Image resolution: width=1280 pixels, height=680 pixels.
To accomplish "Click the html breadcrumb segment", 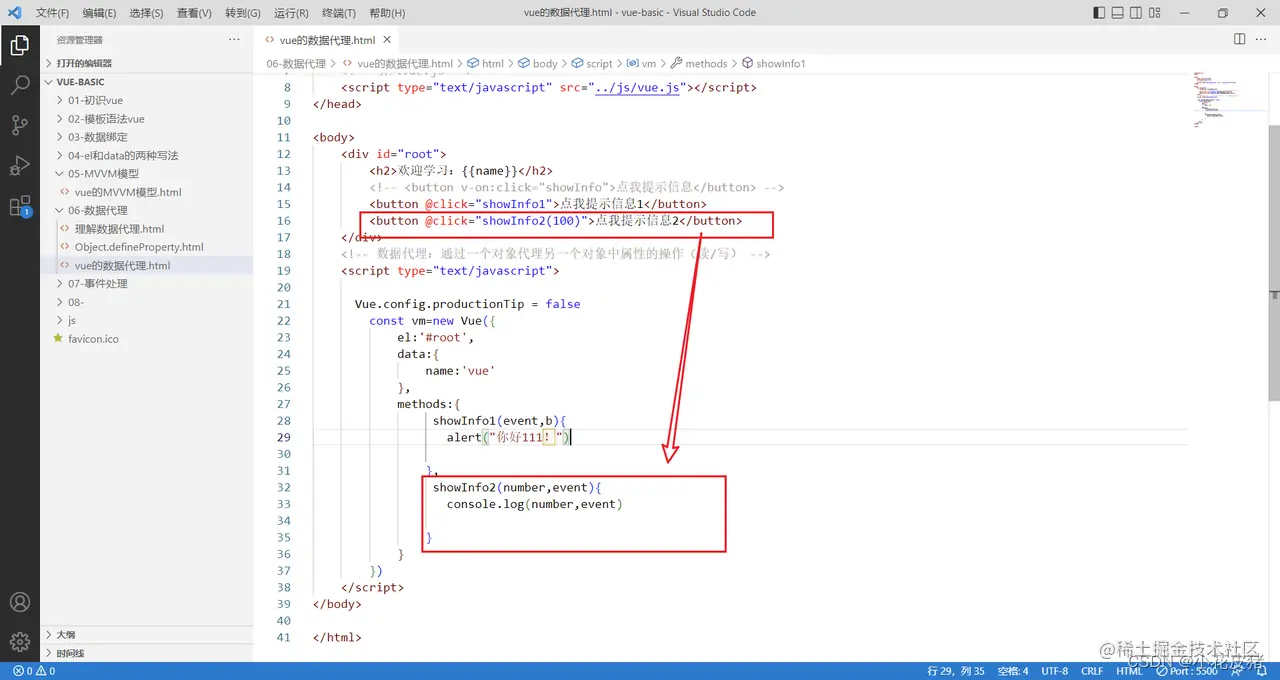I will pos(485,63).
